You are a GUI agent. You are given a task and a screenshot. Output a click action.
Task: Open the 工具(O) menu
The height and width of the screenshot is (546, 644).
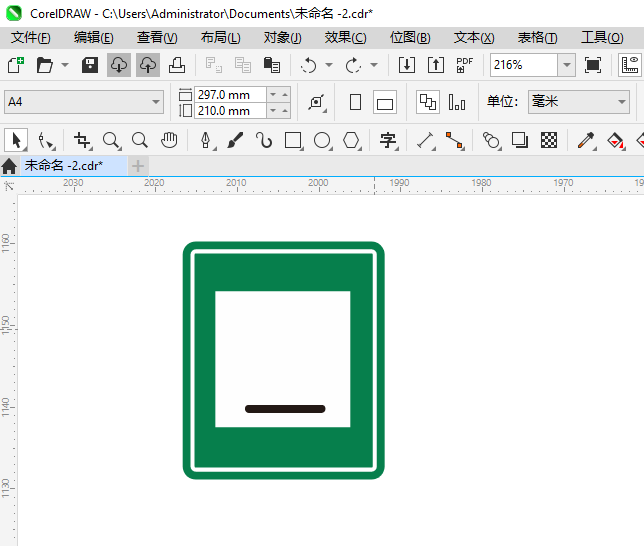pyautogui.click(x=602, y=37)
